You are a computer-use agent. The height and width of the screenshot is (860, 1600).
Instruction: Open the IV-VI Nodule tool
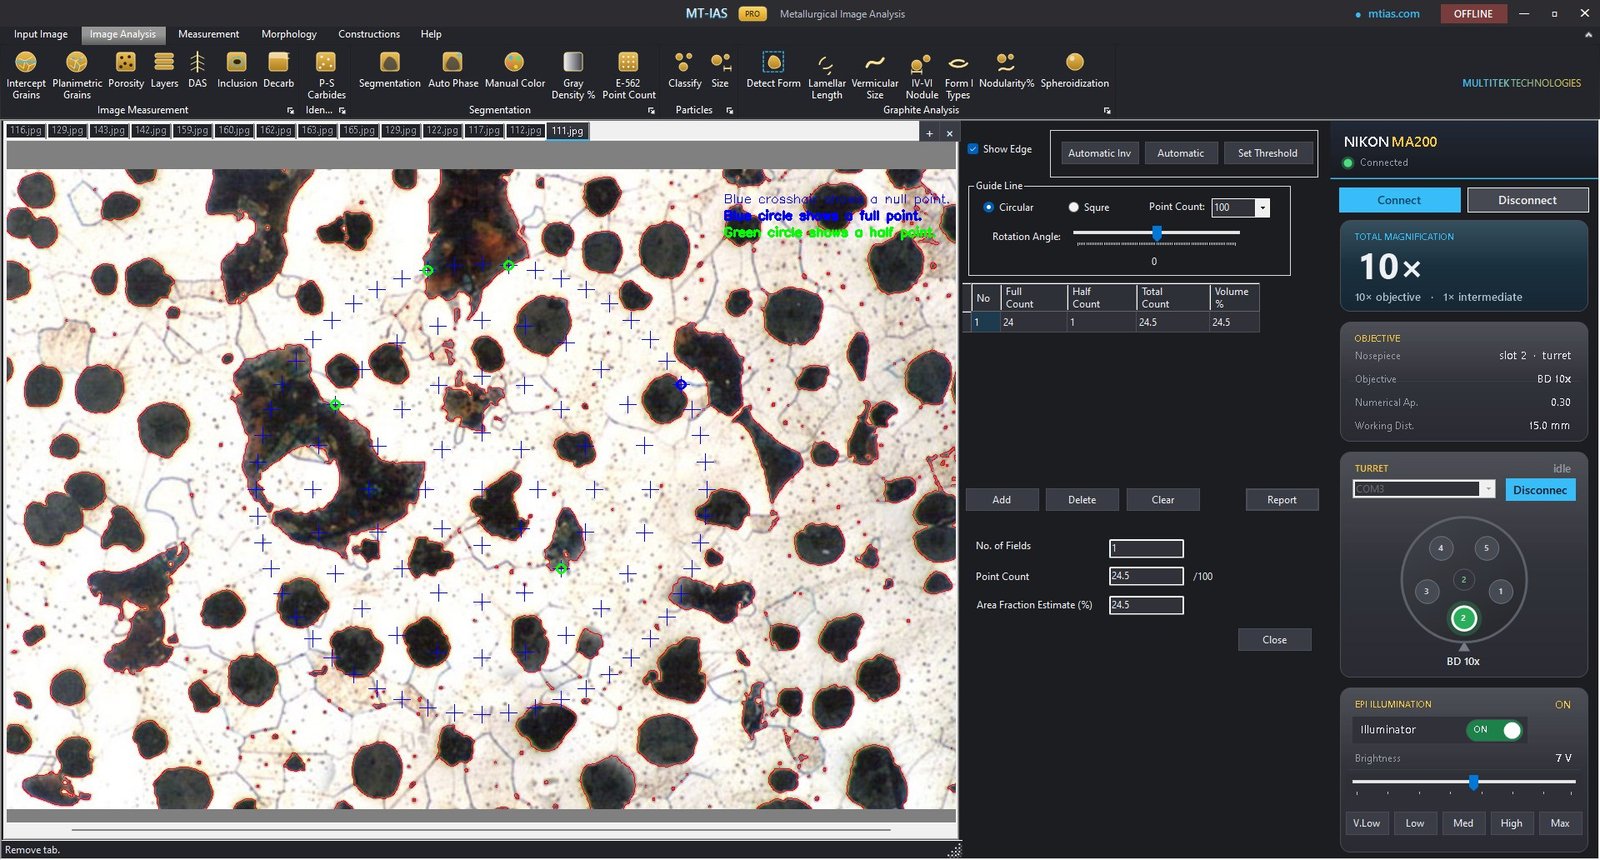pyautogui.click(x=922, y=76)
